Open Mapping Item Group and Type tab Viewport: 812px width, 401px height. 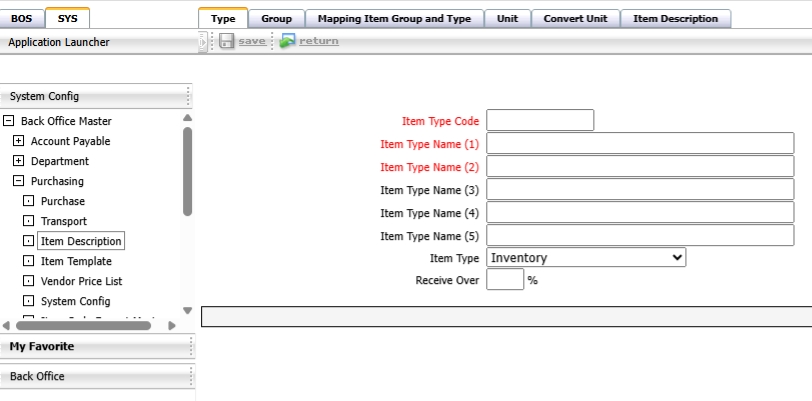394,19
